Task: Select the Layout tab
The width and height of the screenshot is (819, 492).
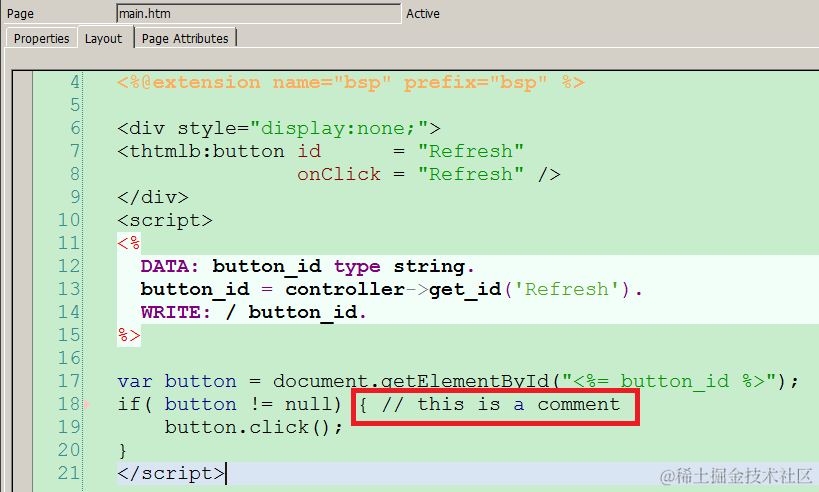Action: coord(103,39)
